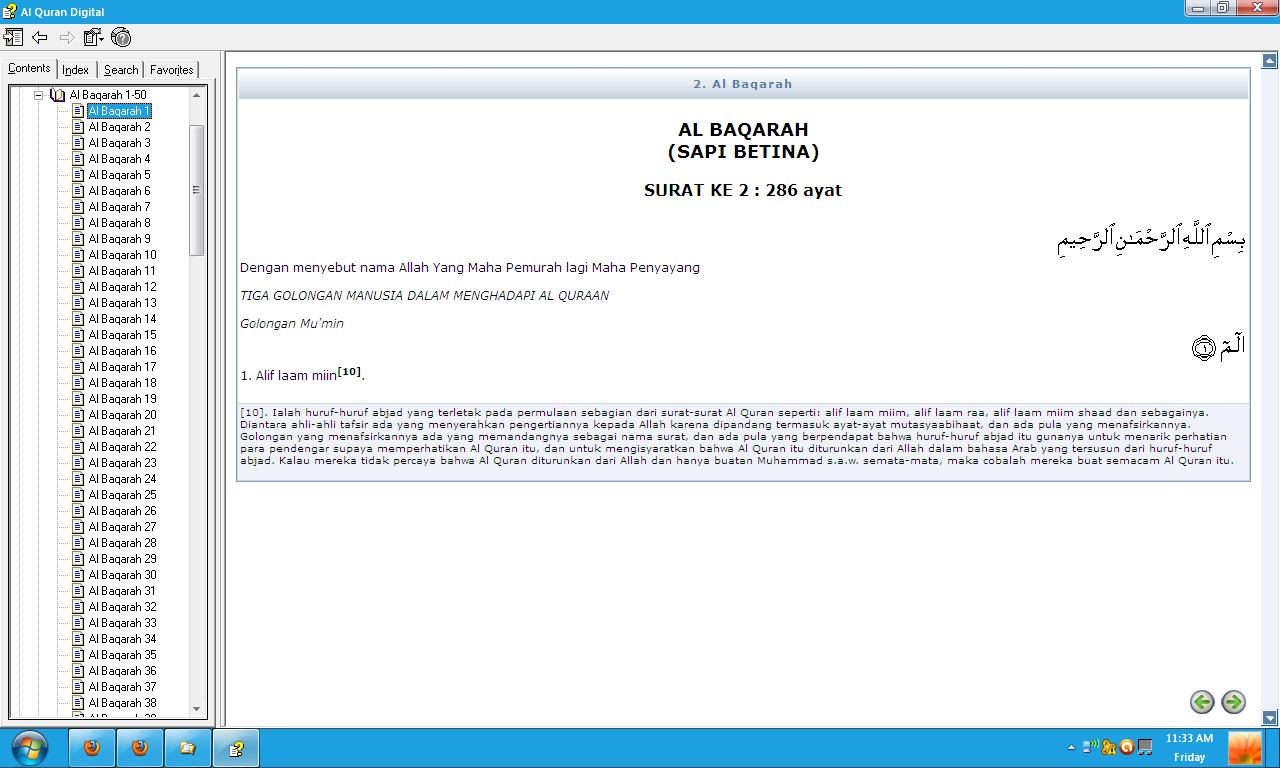
Task: Open Al Baqarah 13 topic
Action: (x=122, y=303)
